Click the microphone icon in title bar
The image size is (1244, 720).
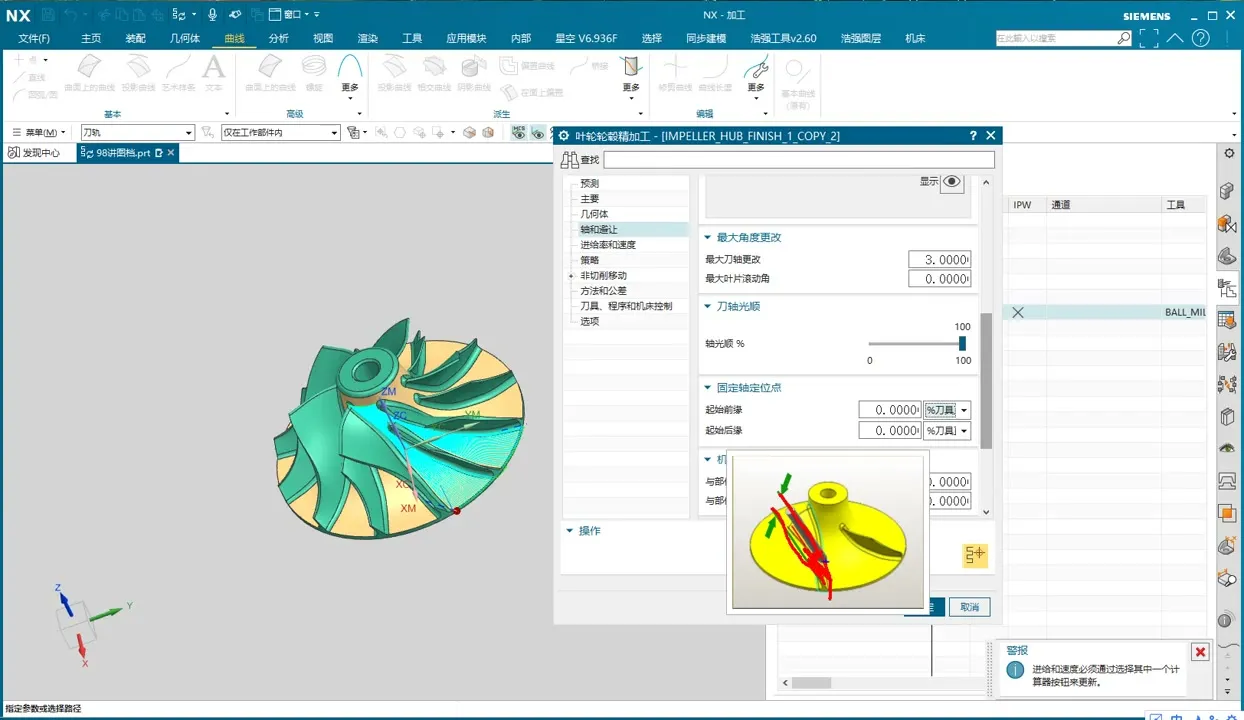[x=212, y=15]
